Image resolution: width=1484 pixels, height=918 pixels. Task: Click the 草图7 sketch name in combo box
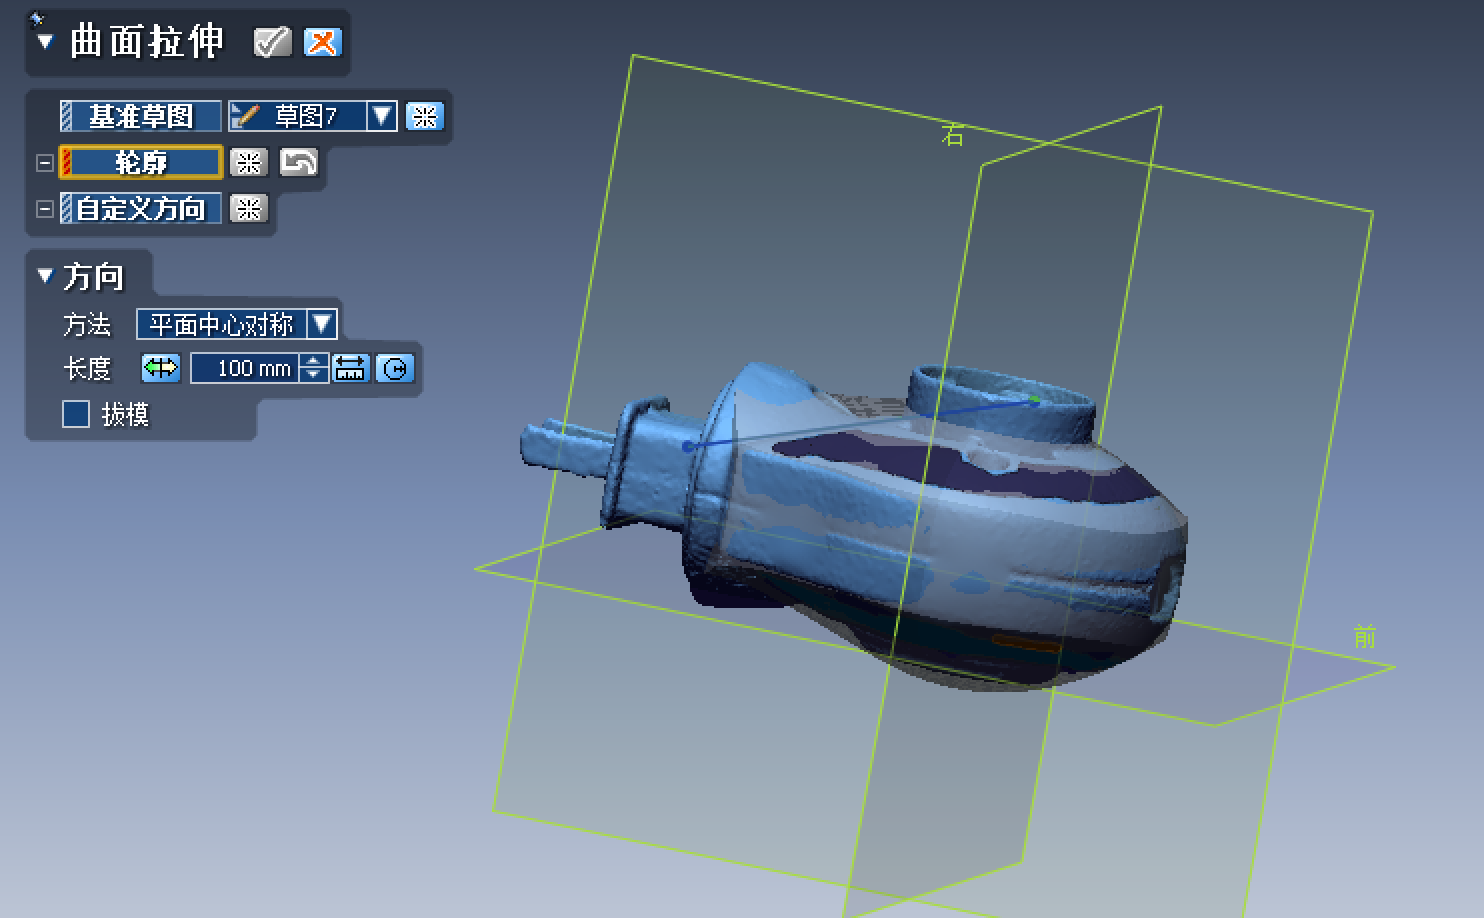pos(306,116)
